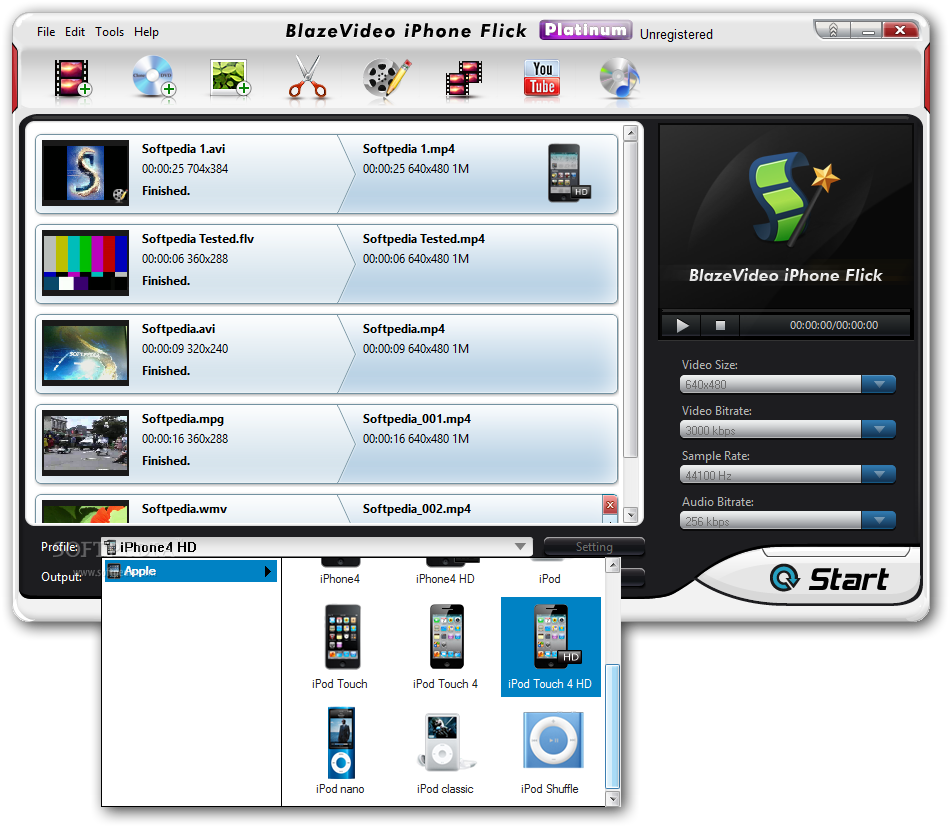
Task: Select the iPod Touch 4 profile icon
Action: (x=447, y=637)
